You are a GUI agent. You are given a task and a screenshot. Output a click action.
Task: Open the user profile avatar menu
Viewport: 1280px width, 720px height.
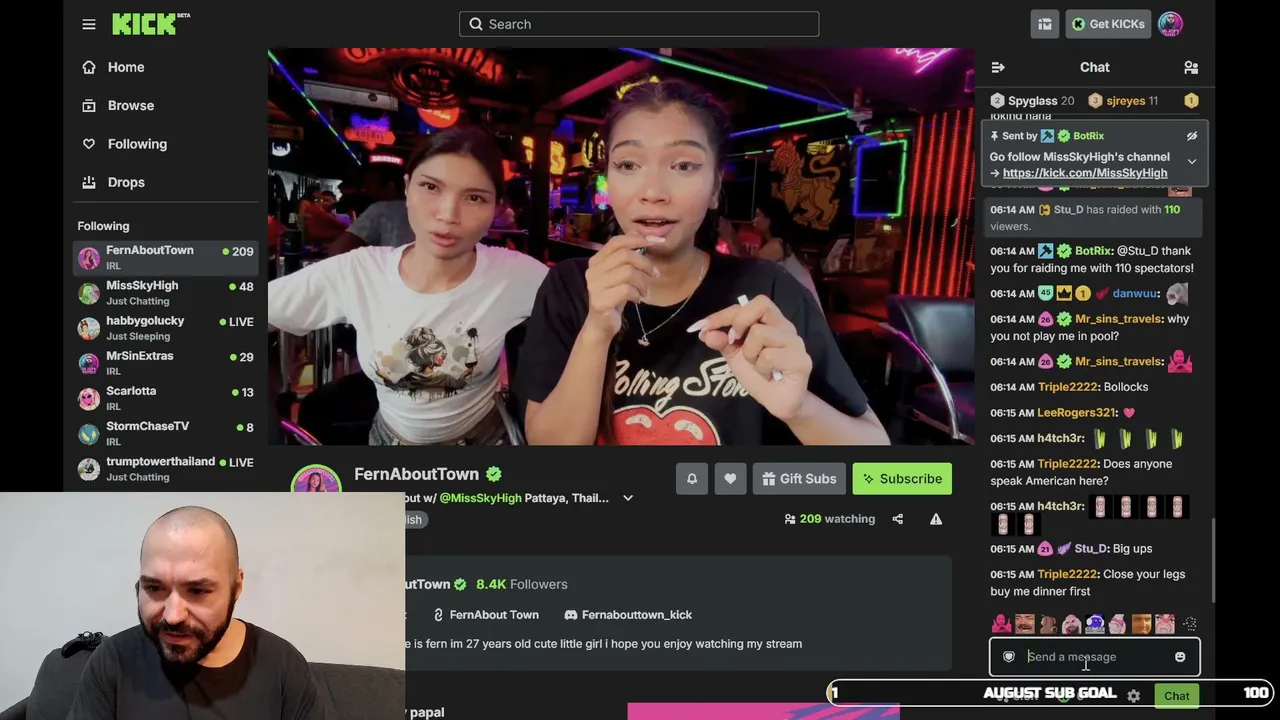coord(1170,24)
